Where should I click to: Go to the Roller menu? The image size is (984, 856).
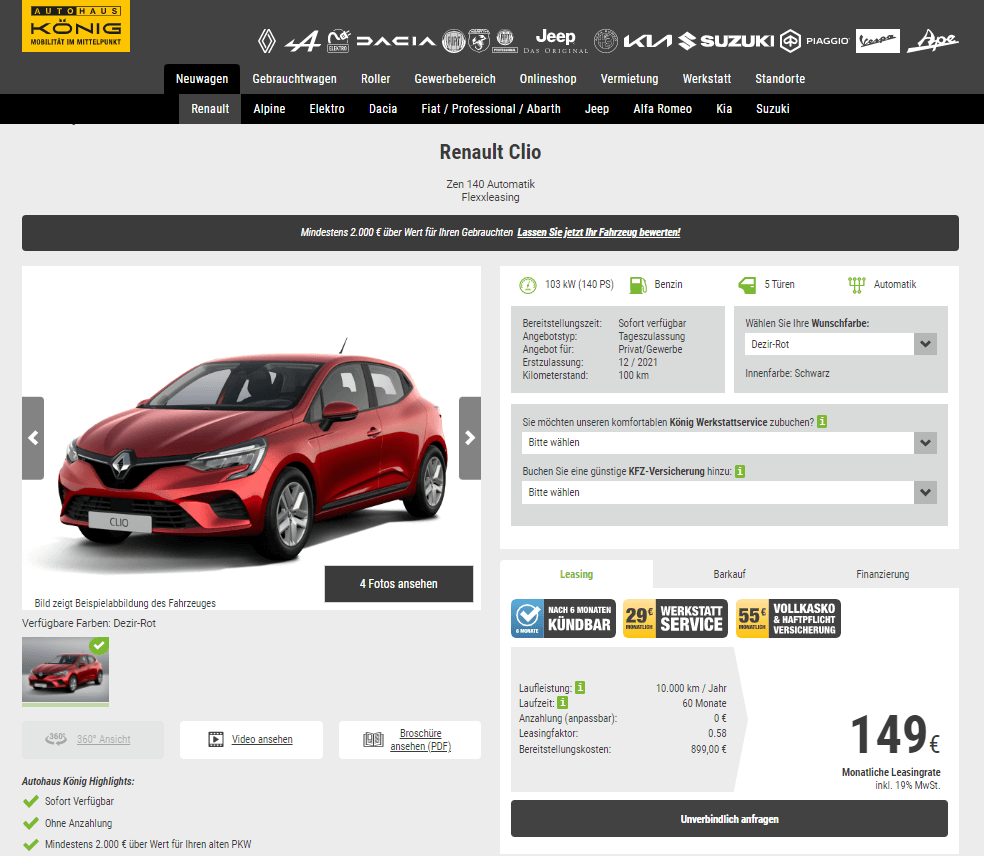click(375, 79)
